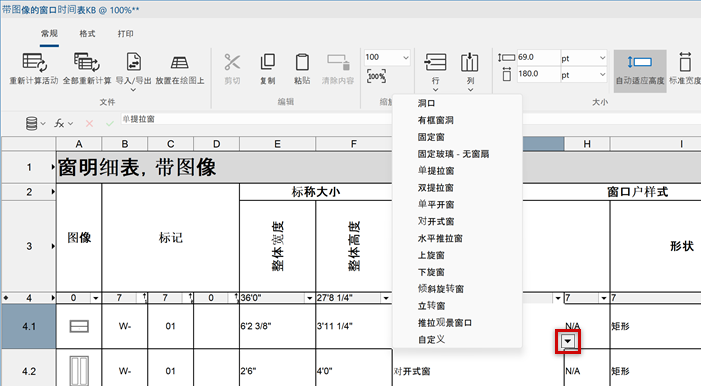
Task: Click the column width field 180.0
Action: 538,74
